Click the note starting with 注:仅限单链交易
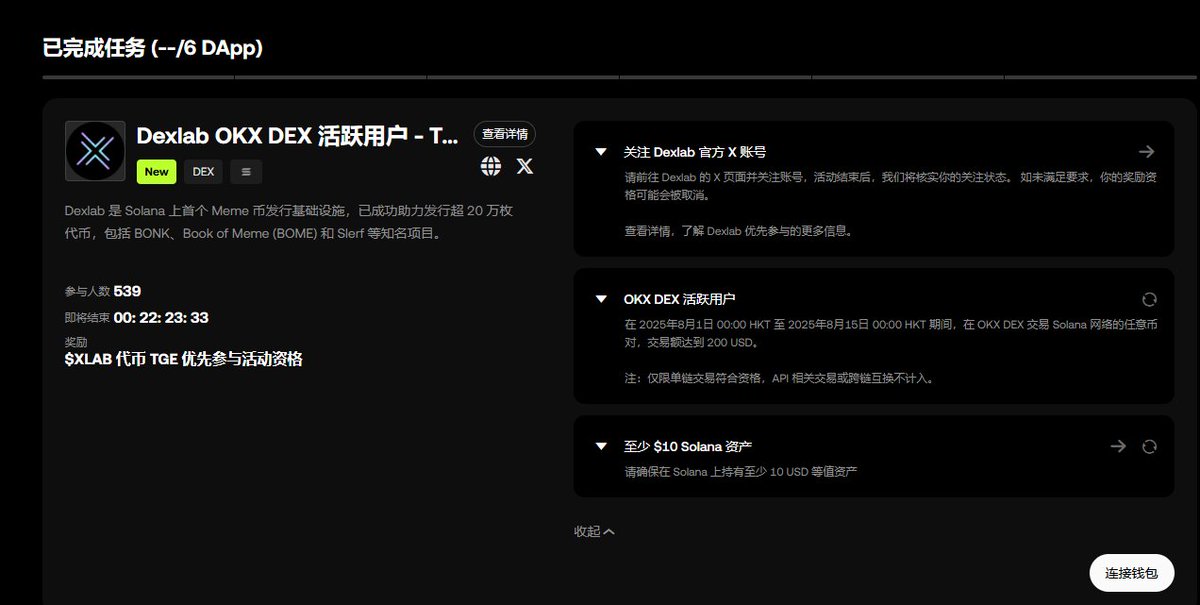1200x605 pixels. (780, 379)
